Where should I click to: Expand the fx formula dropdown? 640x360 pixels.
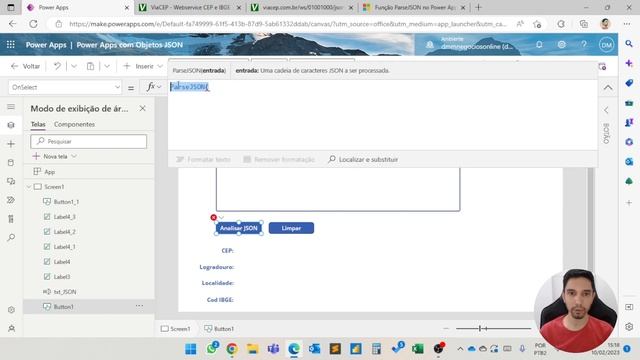tap(154, 87)
